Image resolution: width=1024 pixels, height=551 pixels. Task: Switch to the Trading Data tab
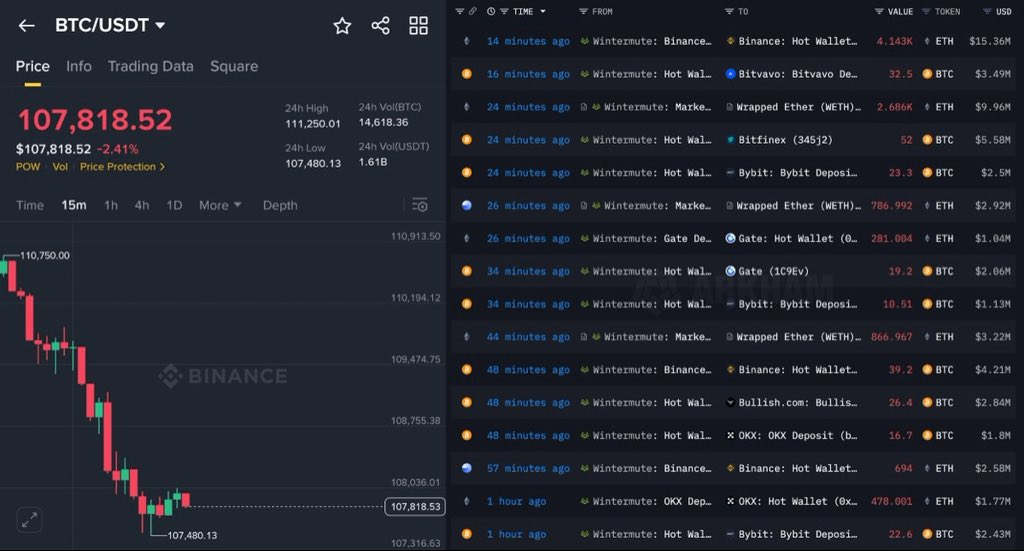coord(150,66)
